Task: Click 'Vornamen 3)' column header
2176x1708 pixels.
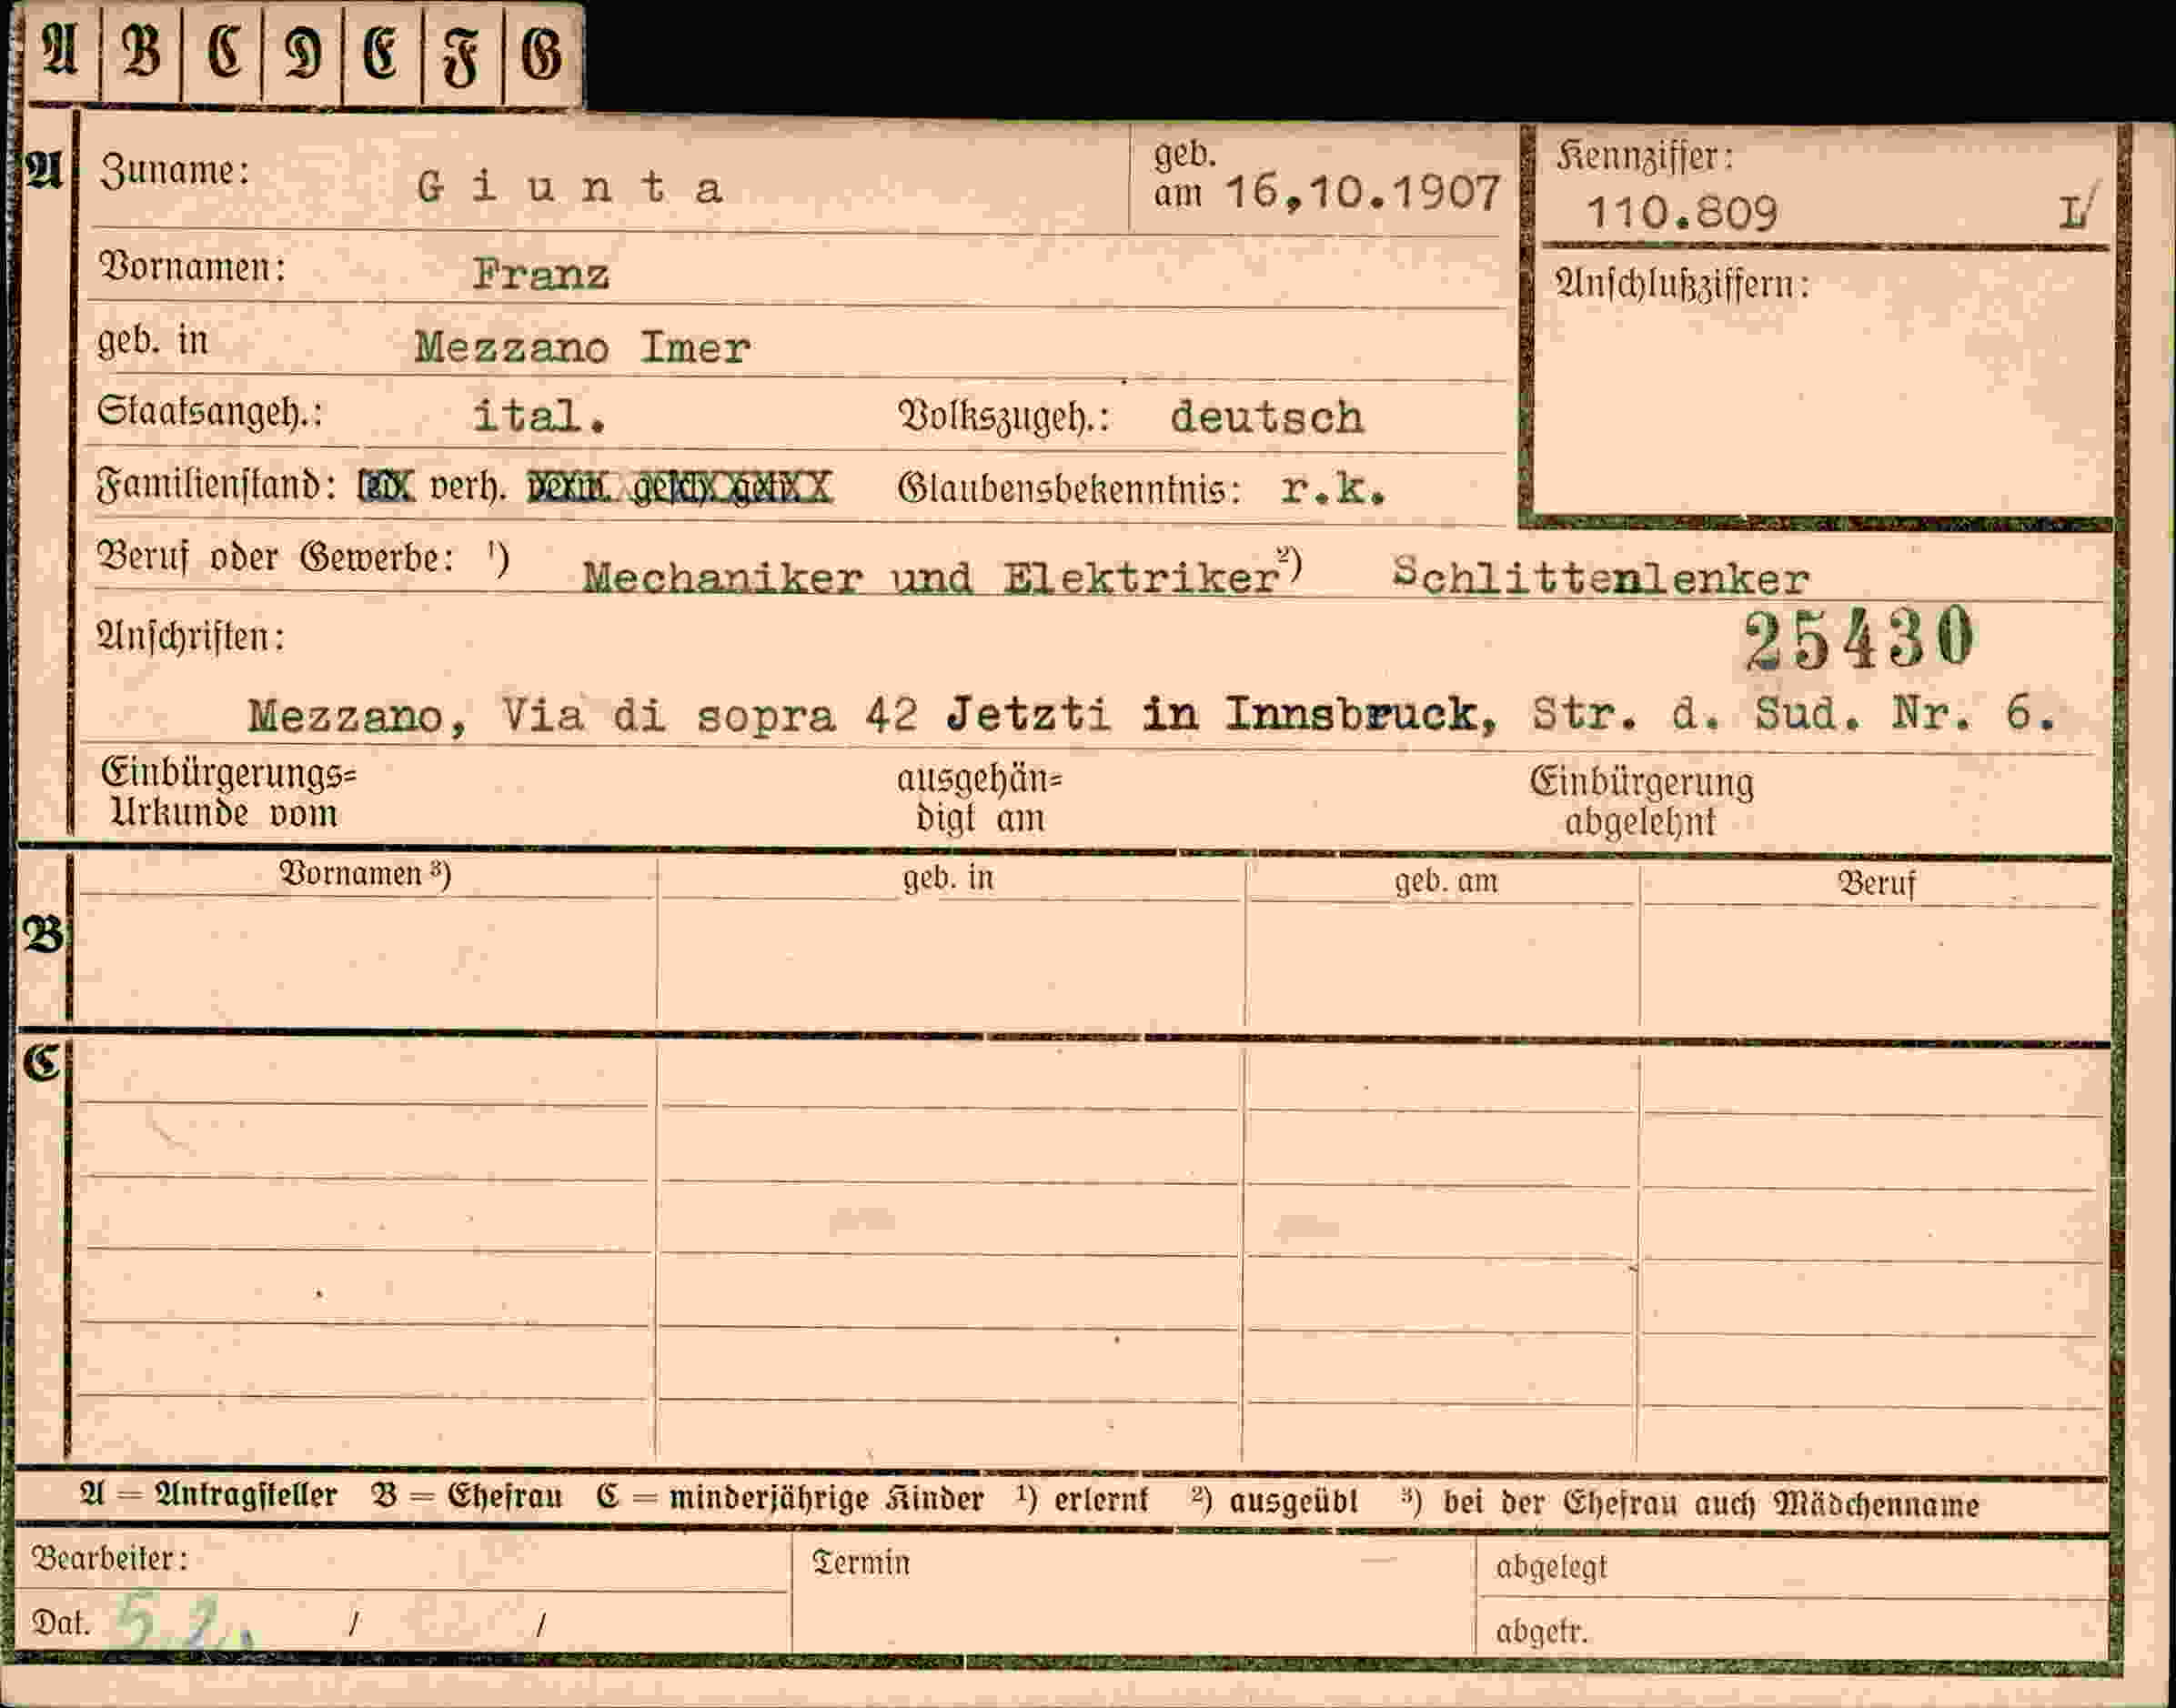Action: [365, 875]
